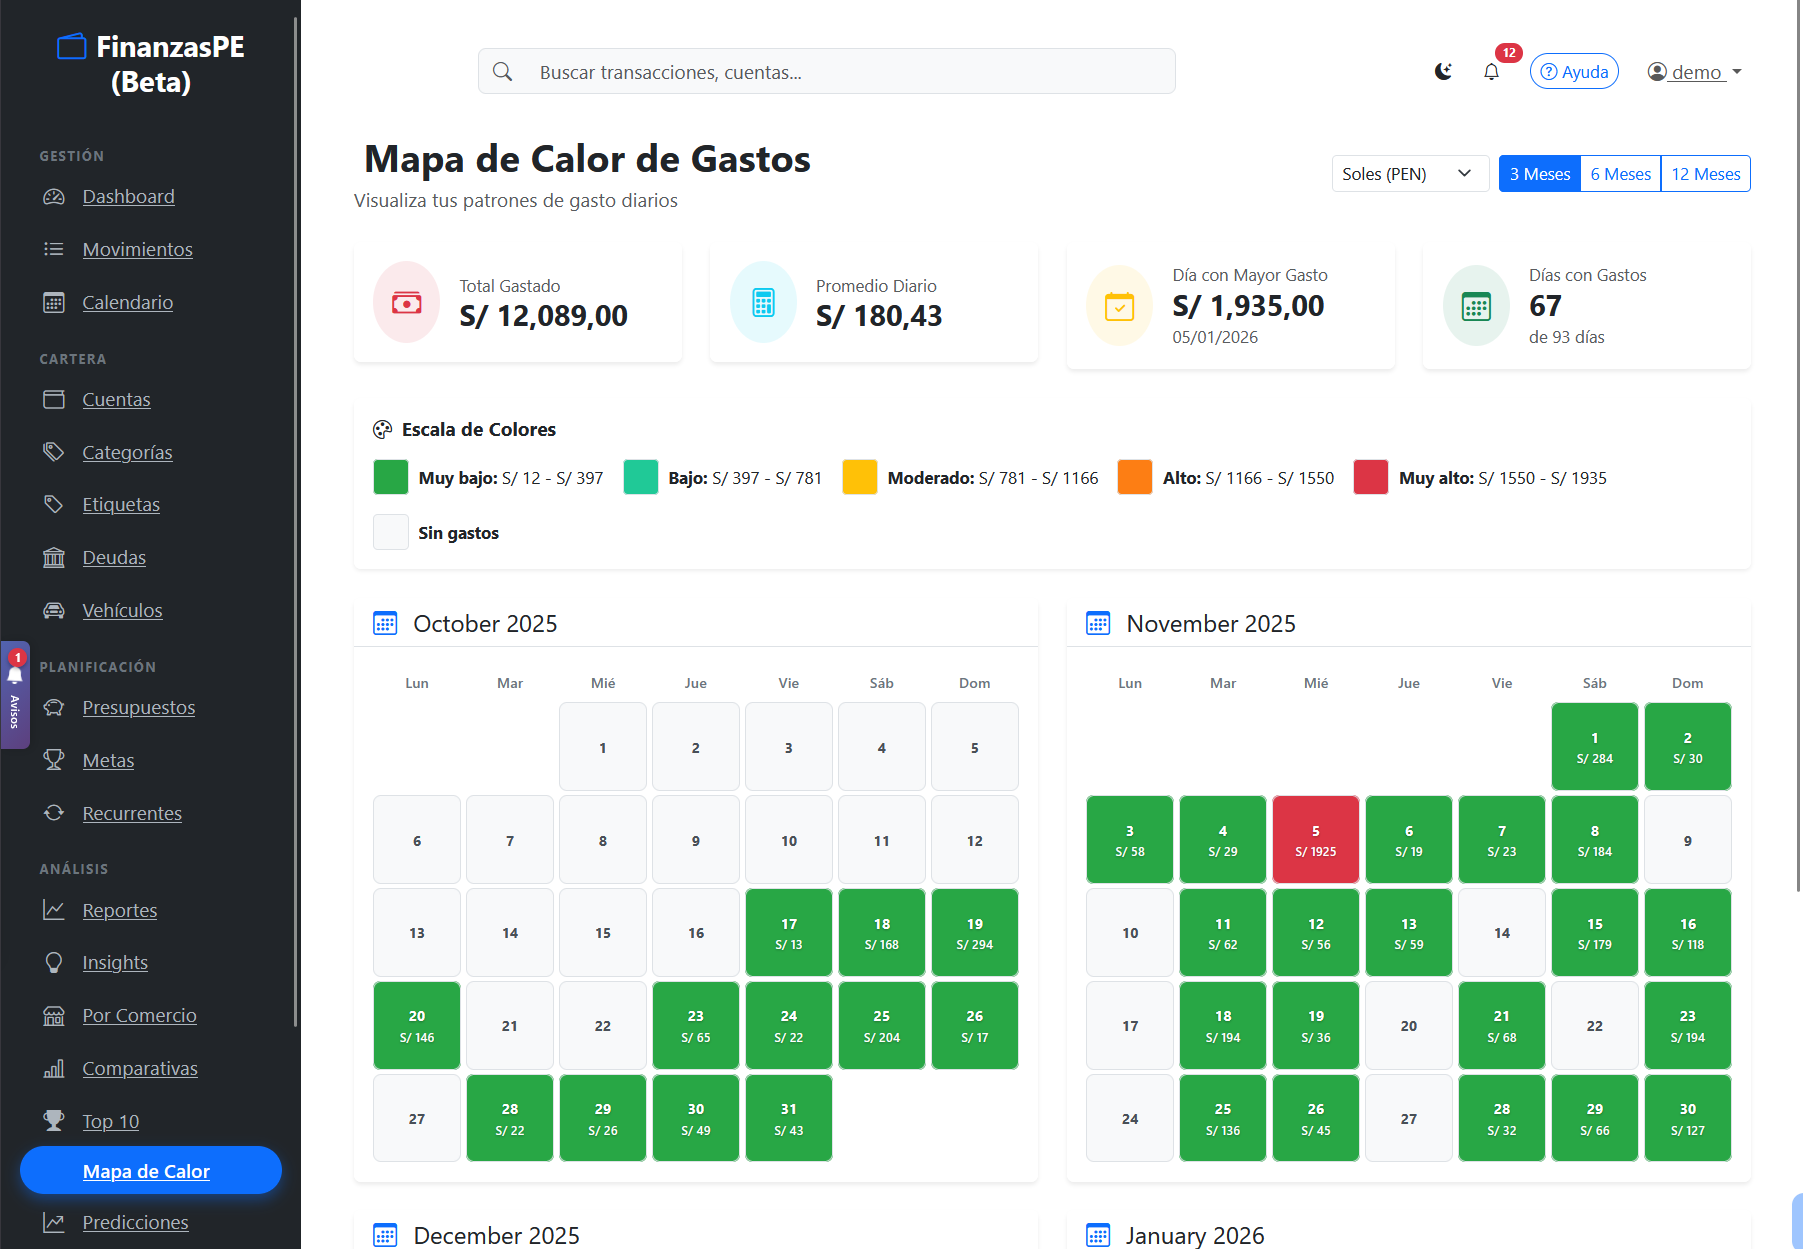Select Mapa de Calor menu item

click(150, 1171)
